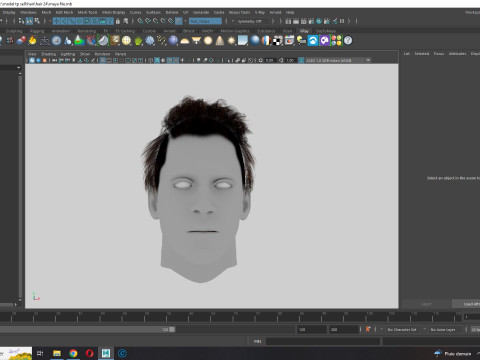Open the highlighted selection mask field
Image resolution: width=480 pixels, height=360 pixels.
[x=205, y=21]
